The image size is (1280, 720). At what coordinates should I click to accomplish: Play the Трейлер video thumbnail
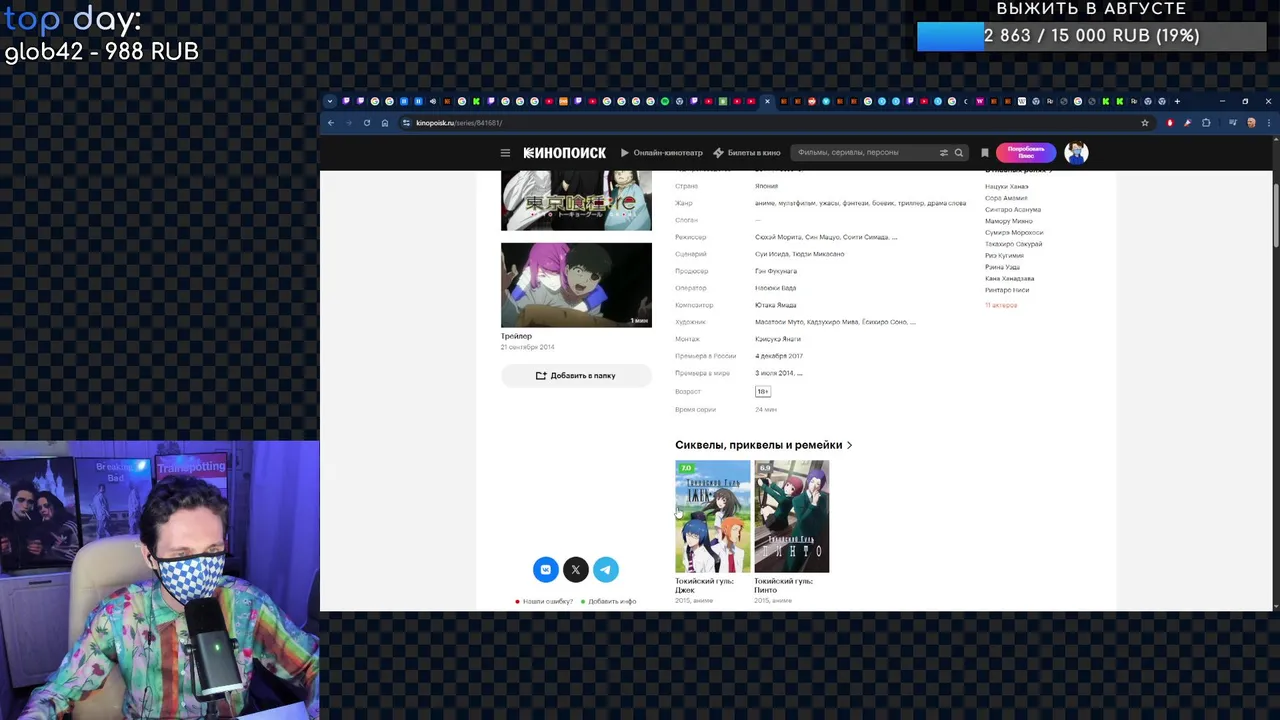(x=576, y=285)
